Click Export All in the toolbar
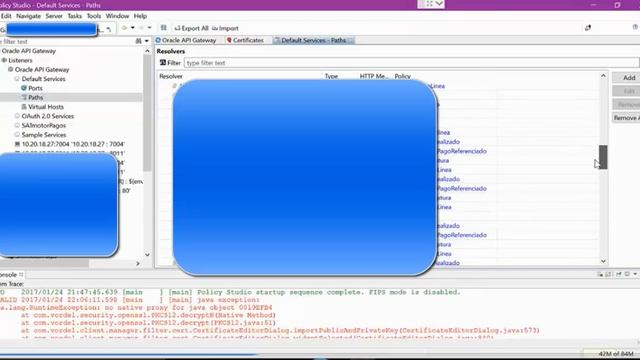The height and width of the screenshot is (360, 640). click(x=191, y=28)
